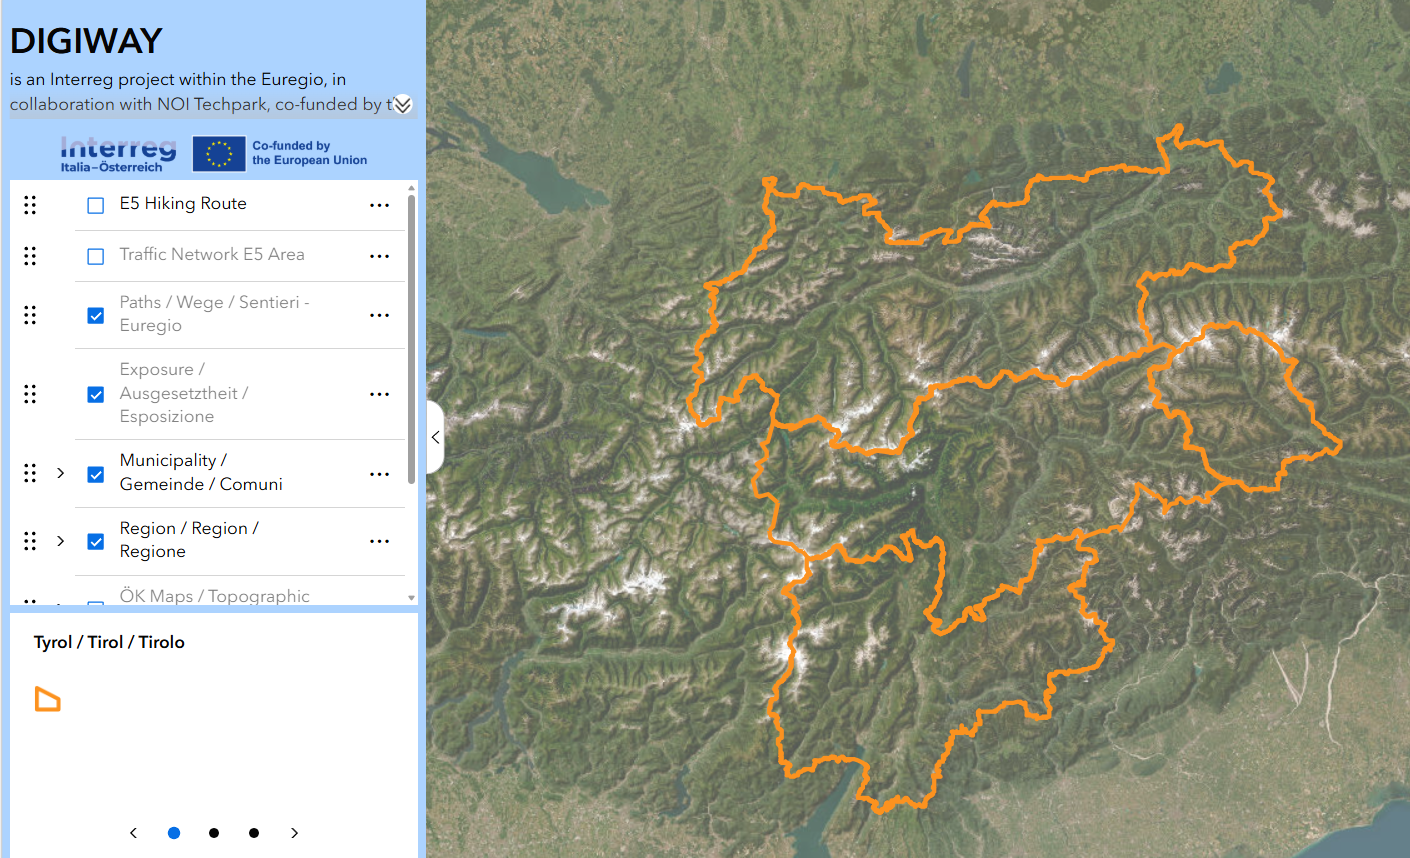The image size is (1410, 858).
Task: Open more options for Municipality layer
Action: coord(379,474)
